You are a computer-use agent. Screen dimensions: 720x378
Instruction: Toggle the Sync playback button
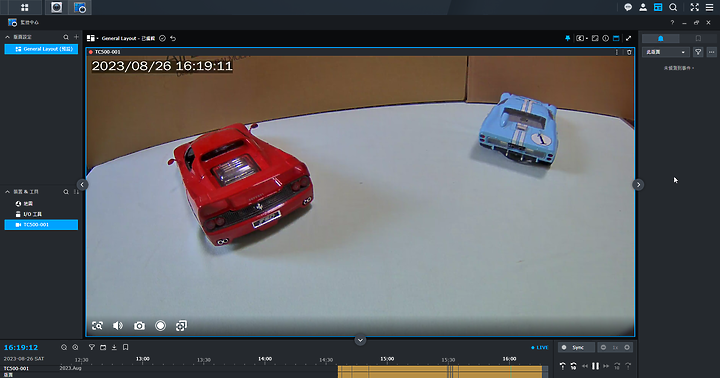point(576,348)
